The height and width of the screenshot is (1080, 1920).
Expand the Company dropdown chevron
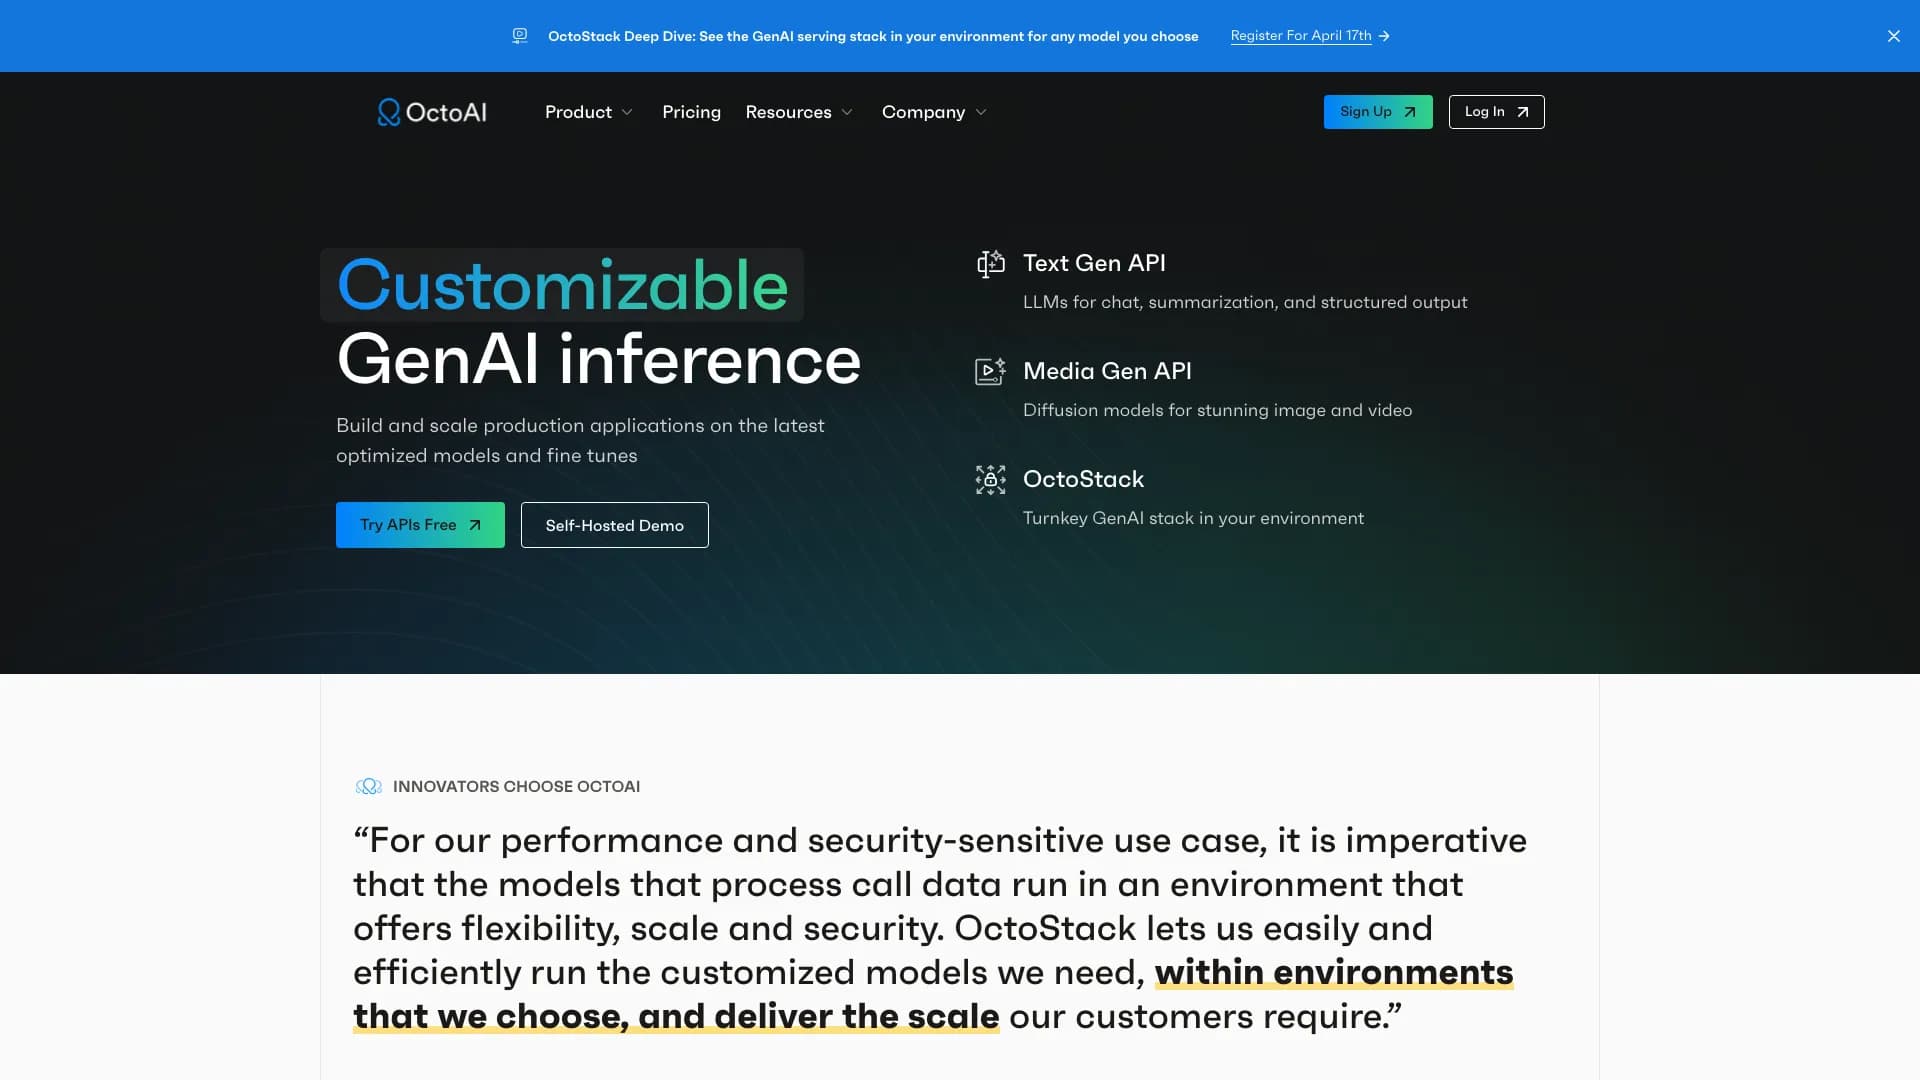pyautogui.click(x=981, y=112)
